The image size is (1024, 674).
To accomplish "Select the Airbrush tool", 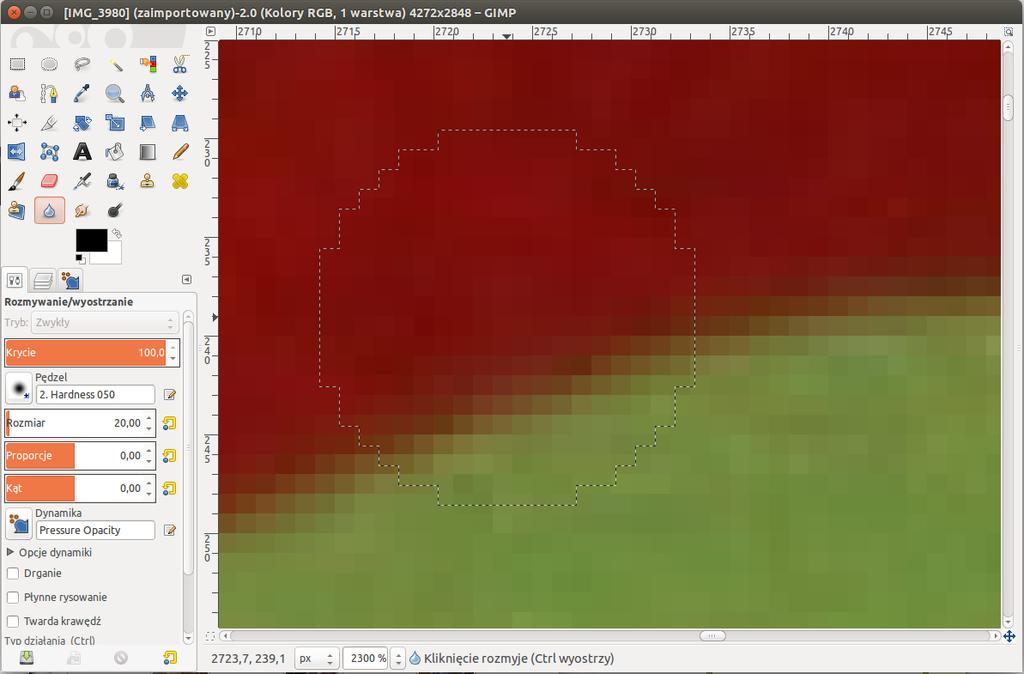I will coord(82,181).
